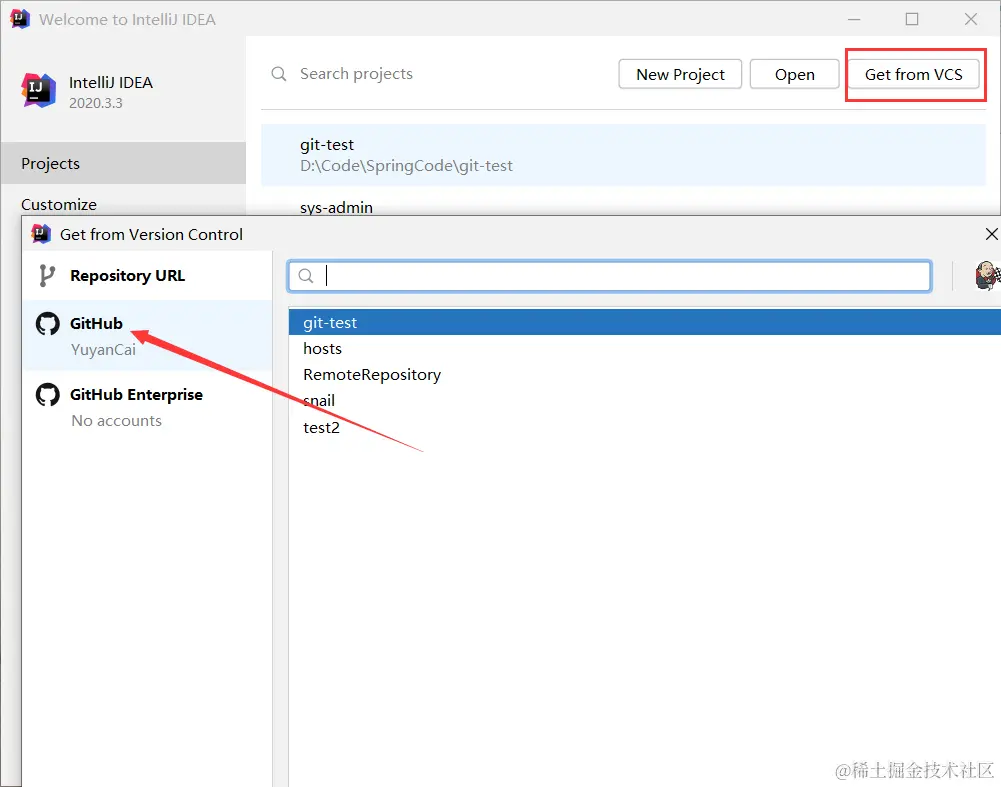Click the search magnifier icon beside Search projects
This screenshot has width=1001, height=787.
279,74
